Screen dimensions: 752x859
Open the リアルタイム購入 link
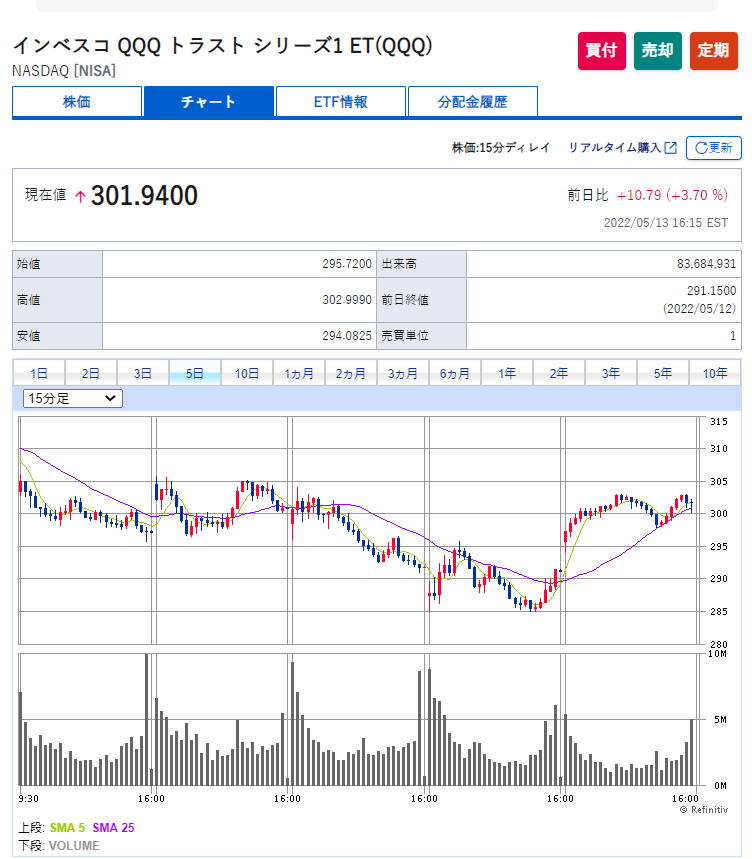615,147
